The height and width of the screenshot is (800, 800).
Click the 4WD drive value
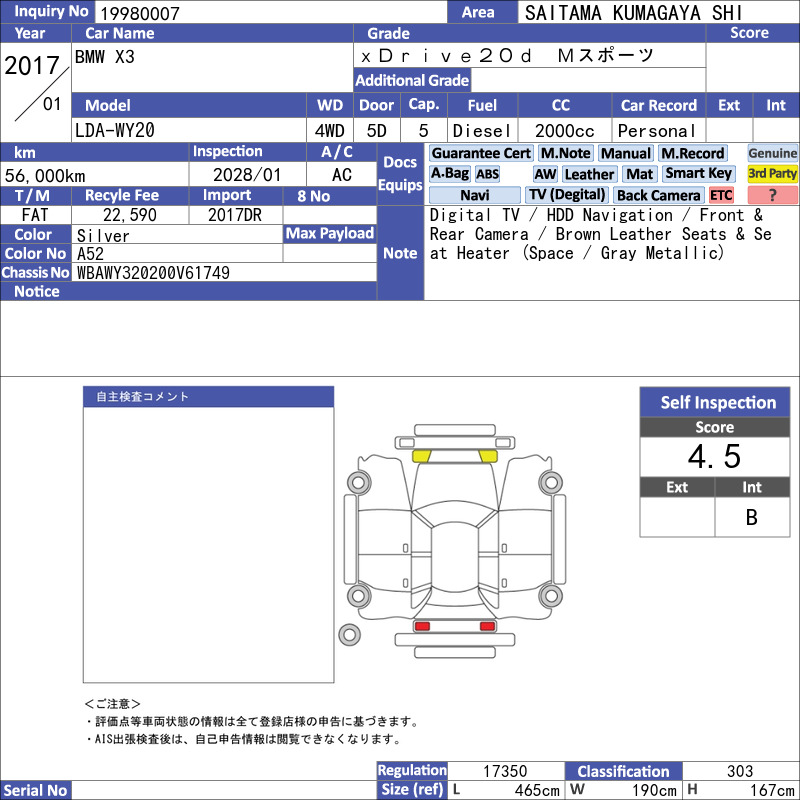(x=329, y=131)
